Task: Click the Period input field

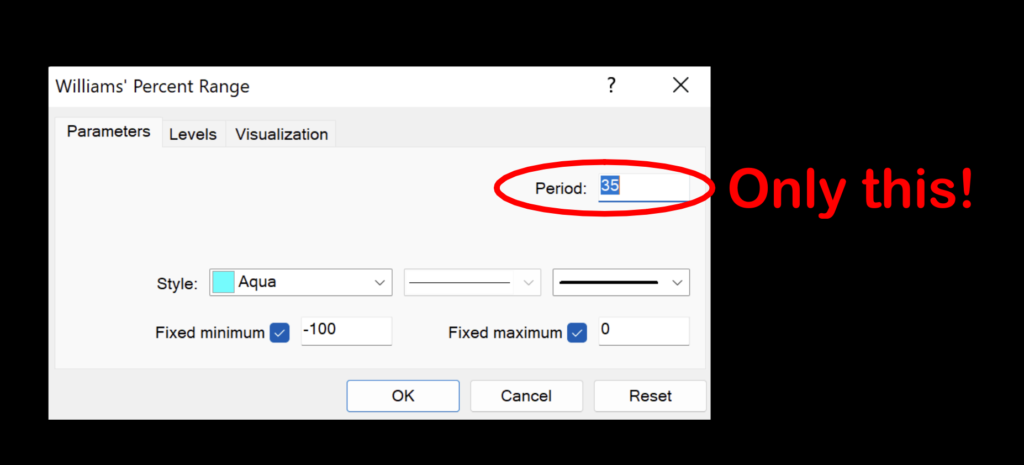Action: [643, 187]
